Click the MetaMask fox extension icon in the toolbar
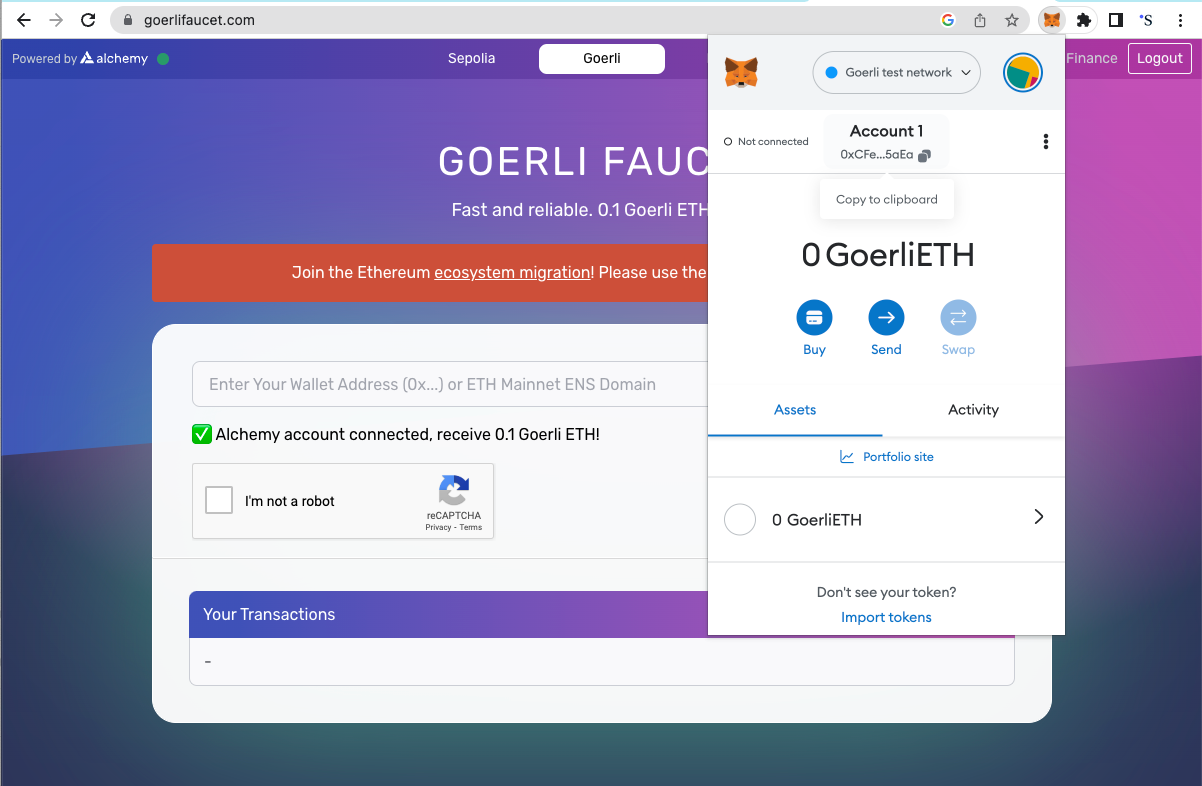This screenshot has height=786, width=1202. (1051, 20)
